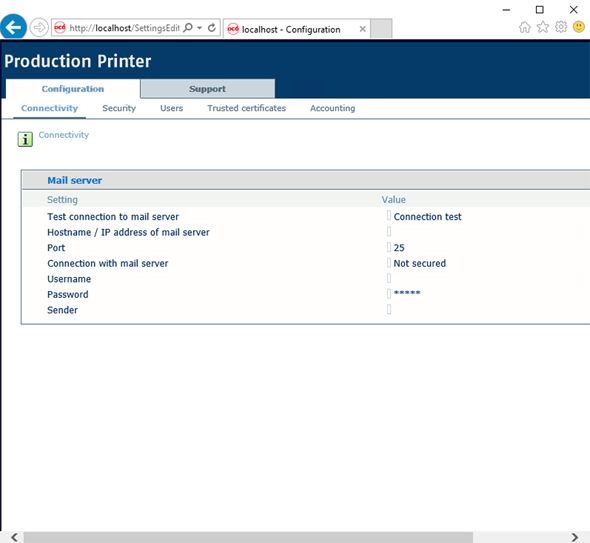
Task: Click the search magnifier in address bar
Action: pyautogui.click(x=188, y=28)
